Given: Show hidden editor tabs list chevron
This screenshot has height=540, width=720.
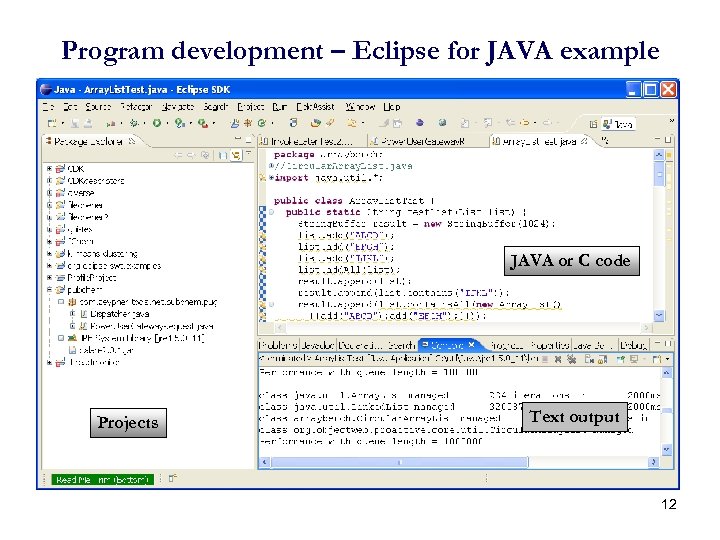Looking at the screenshot, I should [605, 141].
